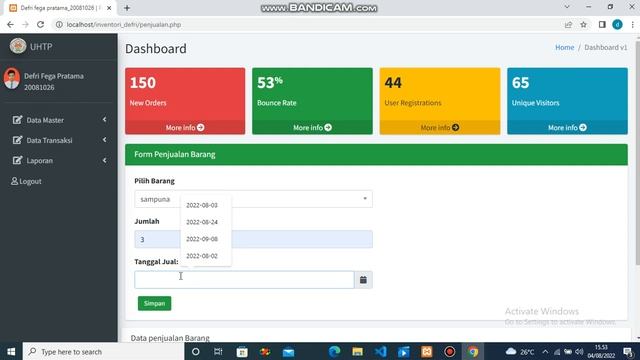Show hidden system tray icons
This screenshot has height=360, width=640.
[x=545, y=351]
